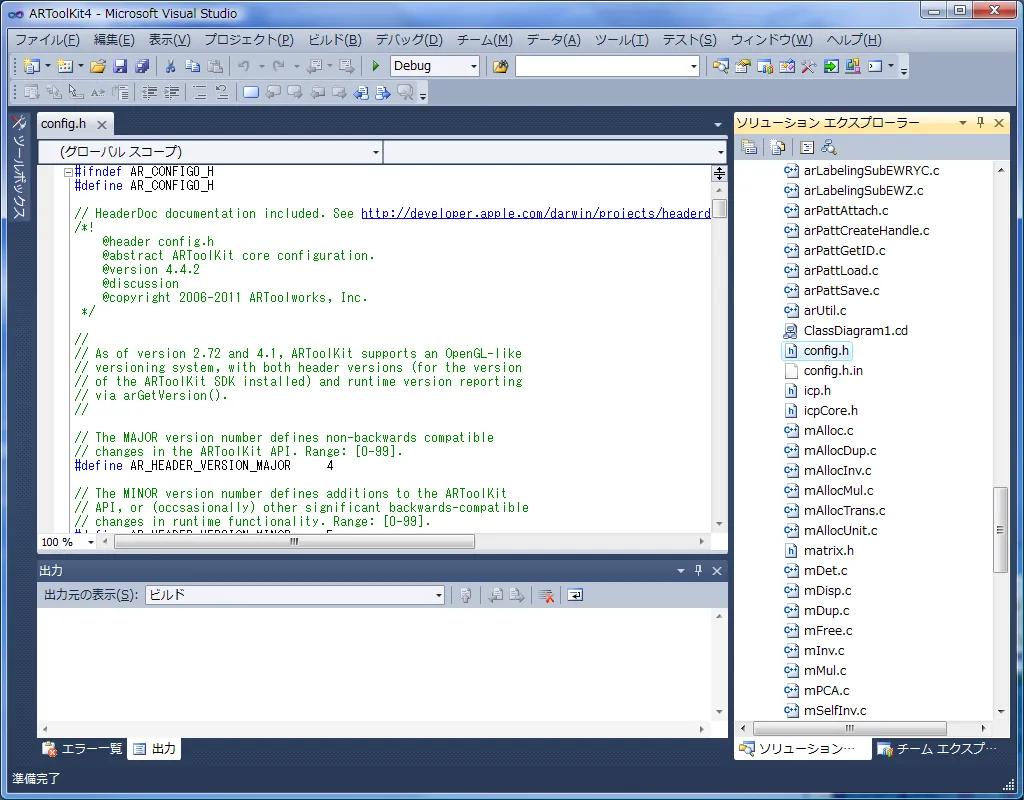Open Solution Explorer window position dropdown arrow
Viewport: 1024px width, 800px height.
(x=962, y=122)
